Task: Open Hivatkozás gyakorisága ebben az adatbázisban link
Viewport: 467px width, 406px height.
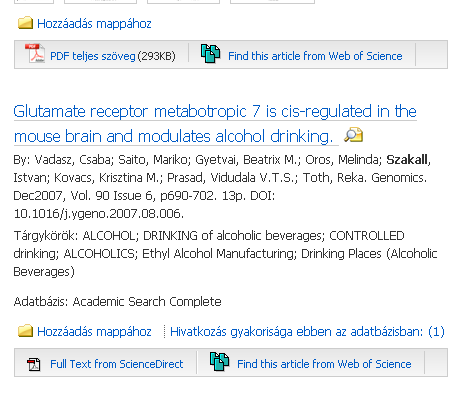Action: [307, 332]
